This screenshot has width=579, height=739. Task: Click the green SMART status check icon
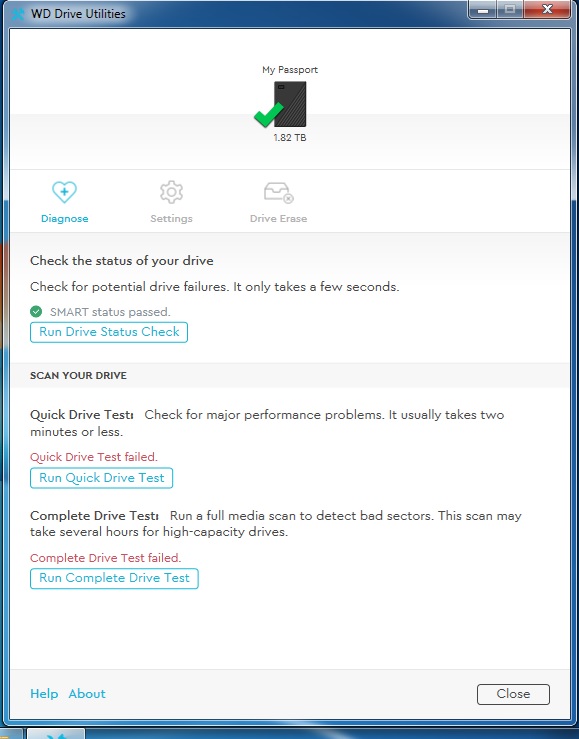pos(36,312)
